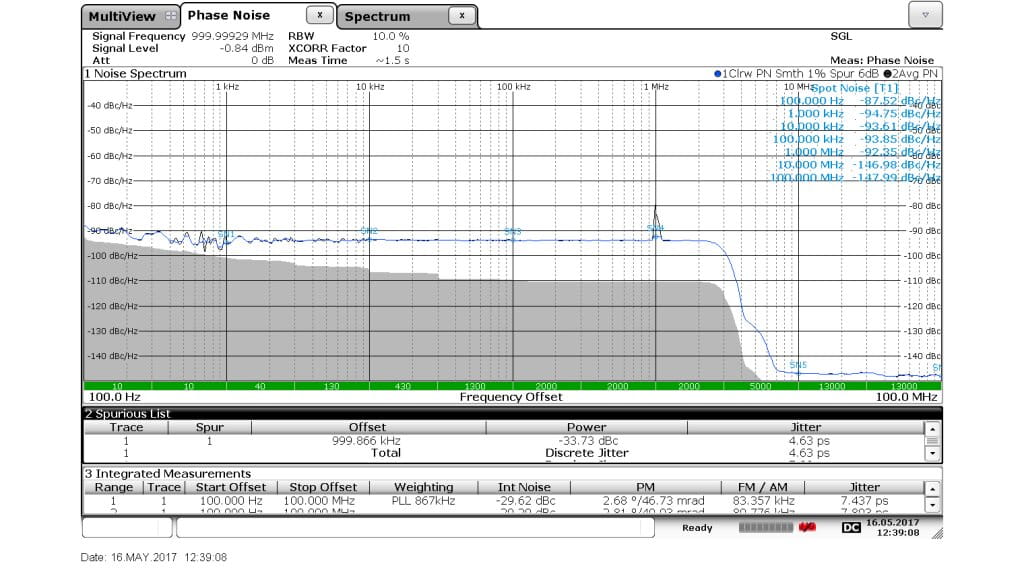Click the DC coupling icon in status bar
Image resolution: width=1024 pixels, height=576 pixels.
pos(851,528)
